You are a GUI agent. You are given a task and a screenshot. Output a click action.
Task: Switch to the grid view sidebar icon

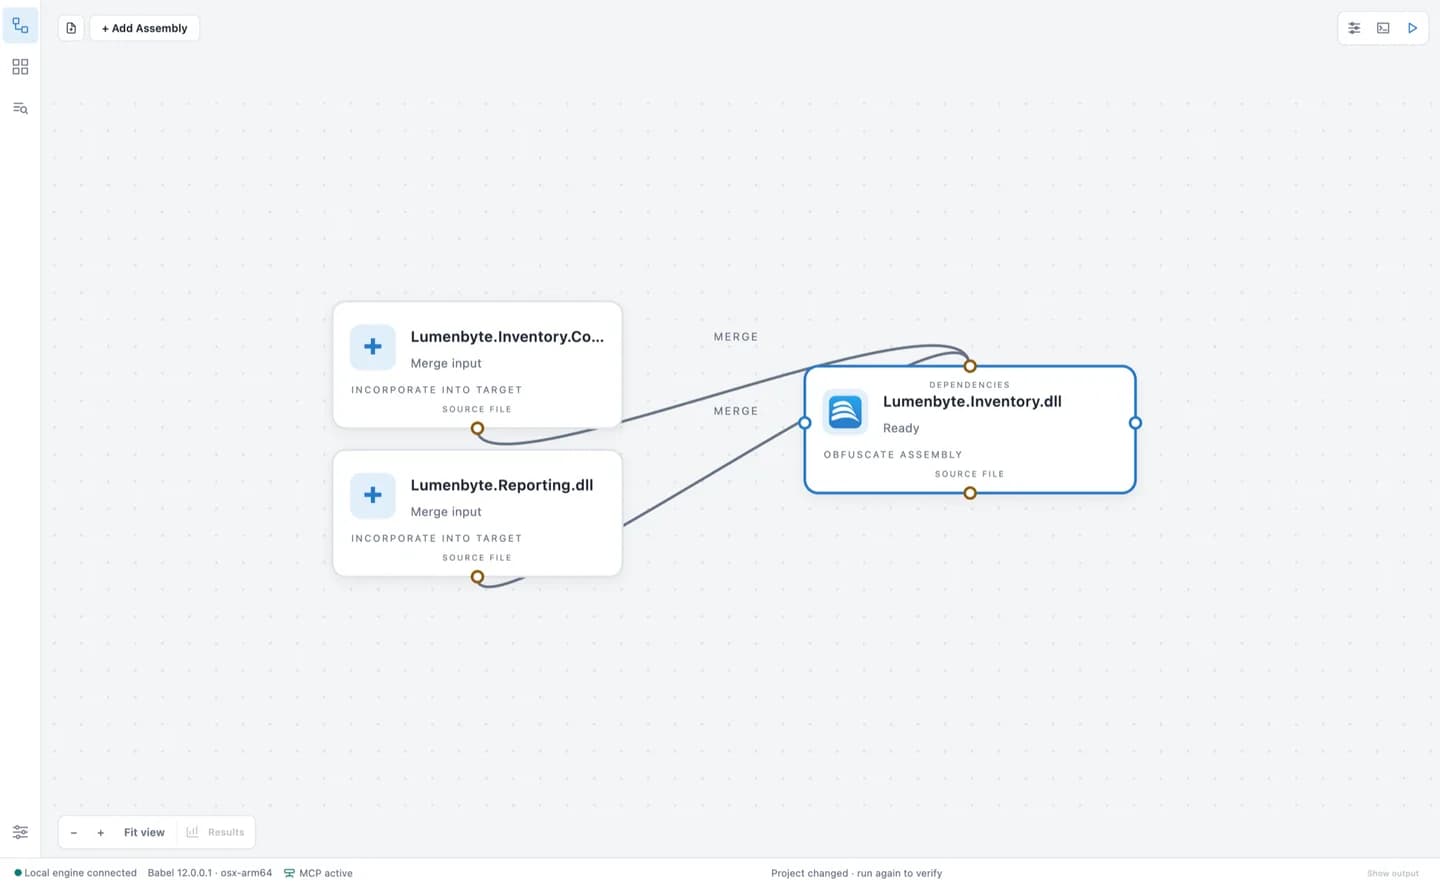coord(20,67)
